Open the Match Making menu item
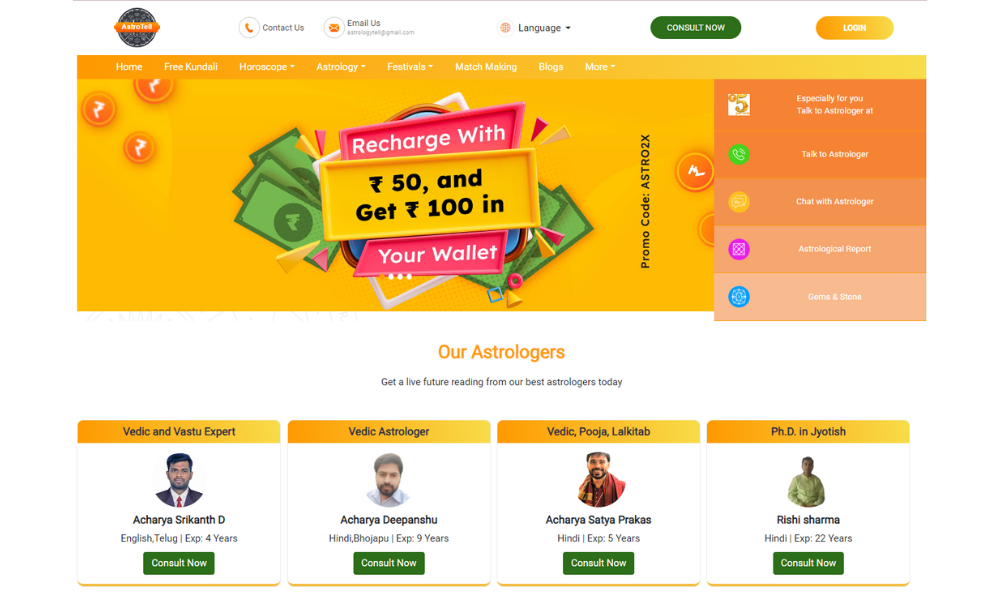 (486, 67)
